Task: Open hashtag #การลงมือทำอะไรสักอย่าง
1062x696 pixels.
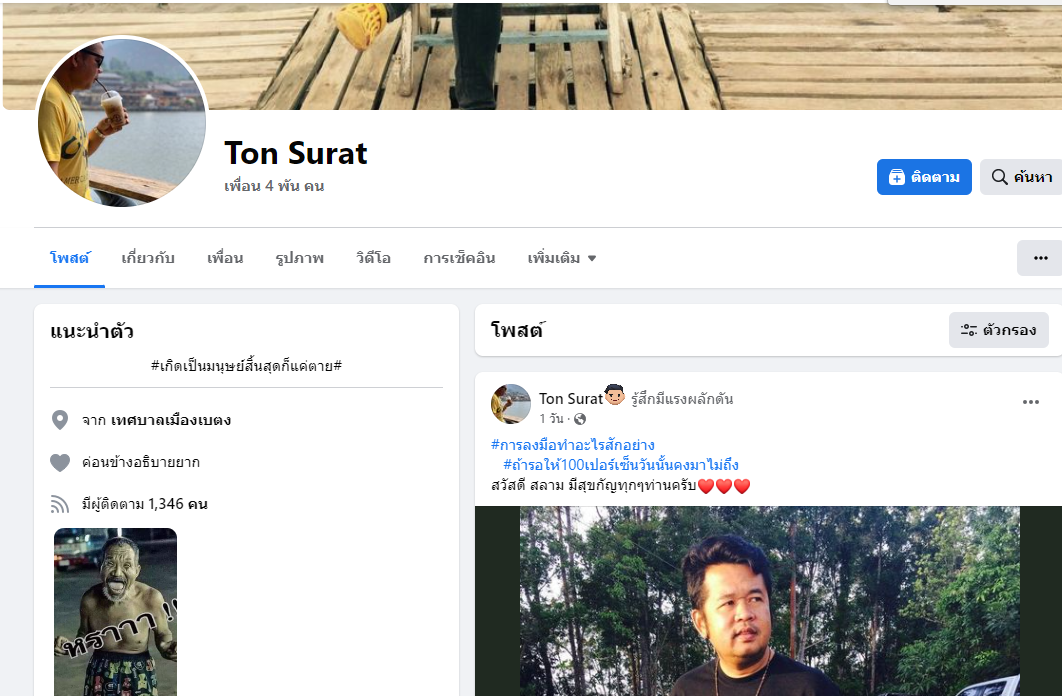Action: (x=572, y=445)
